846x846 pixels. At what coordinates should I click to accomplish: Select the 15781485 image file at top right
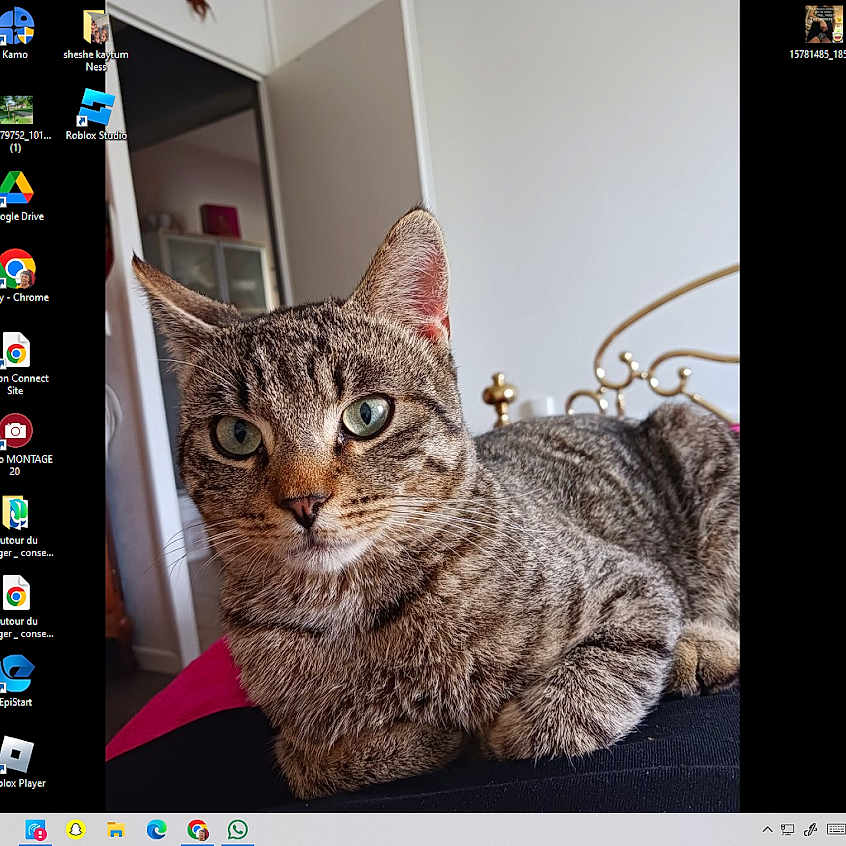click(x=823, y=25)
